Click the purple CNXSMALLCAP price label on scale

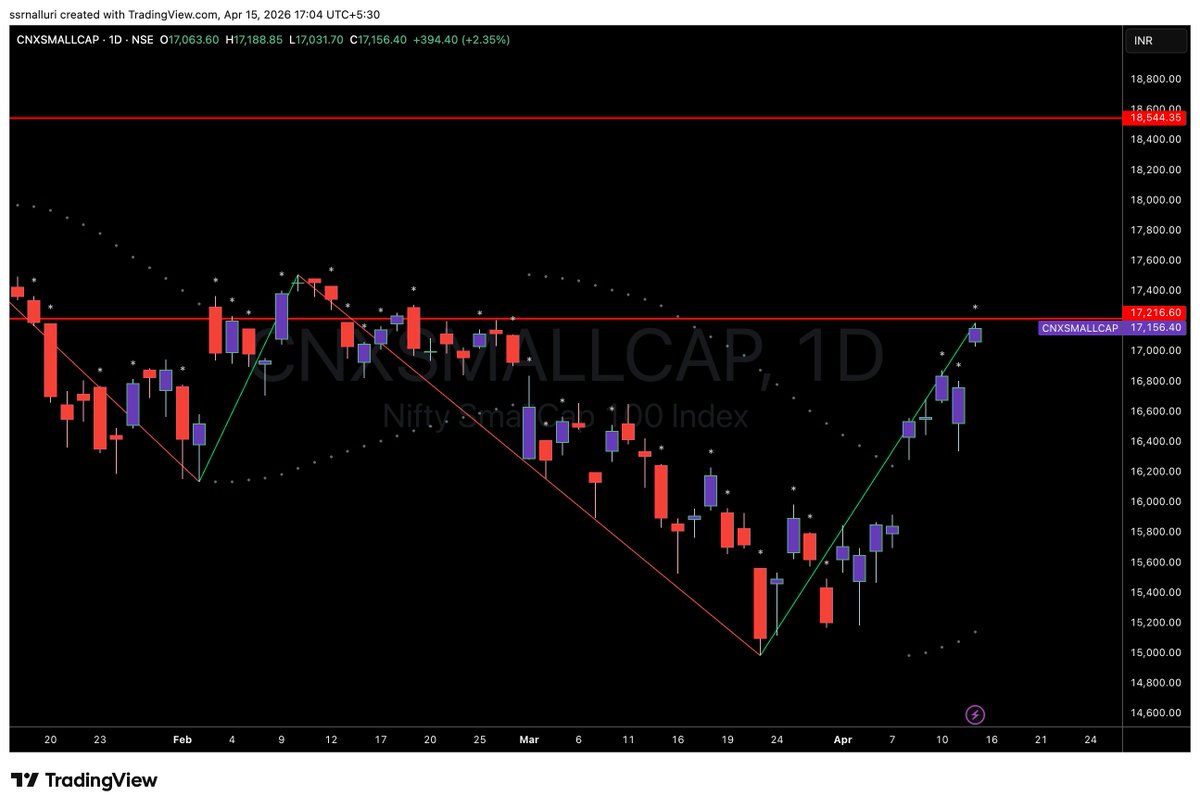(1080, 327)
